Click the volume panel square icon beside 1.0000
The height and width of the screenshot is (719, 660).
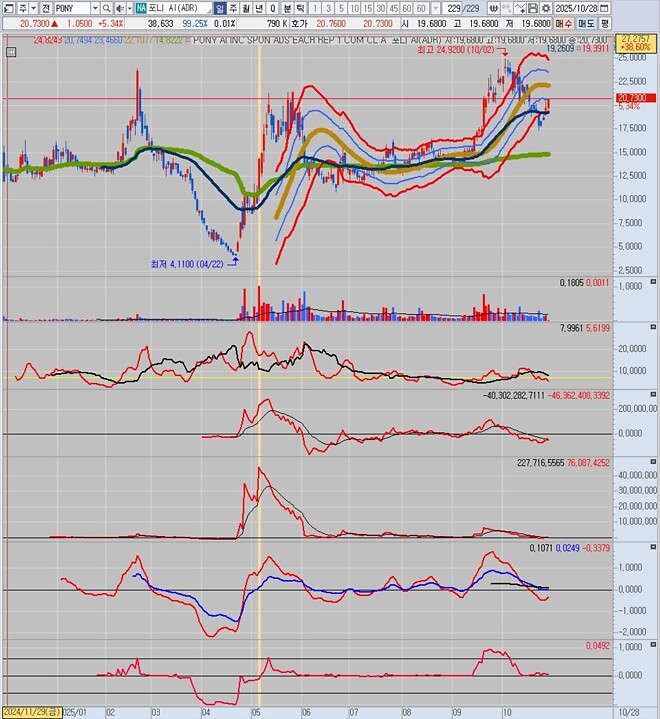click(x=653, y=281)
